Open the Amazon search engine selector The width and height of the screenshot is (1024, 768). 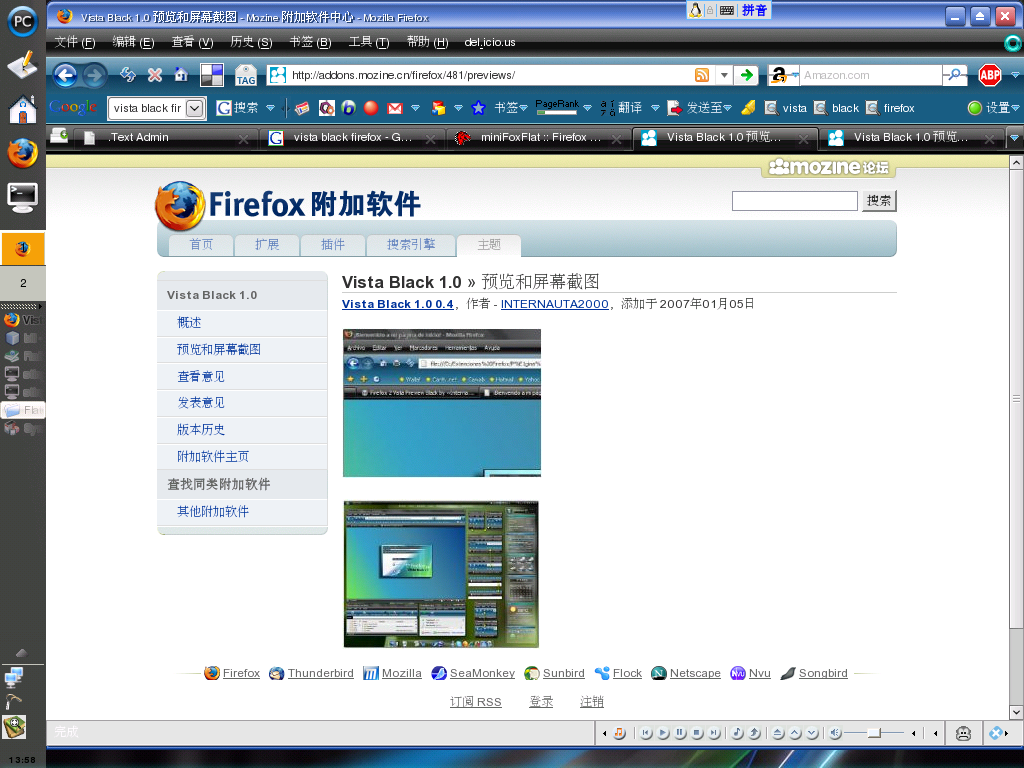[x=783, y=75]
